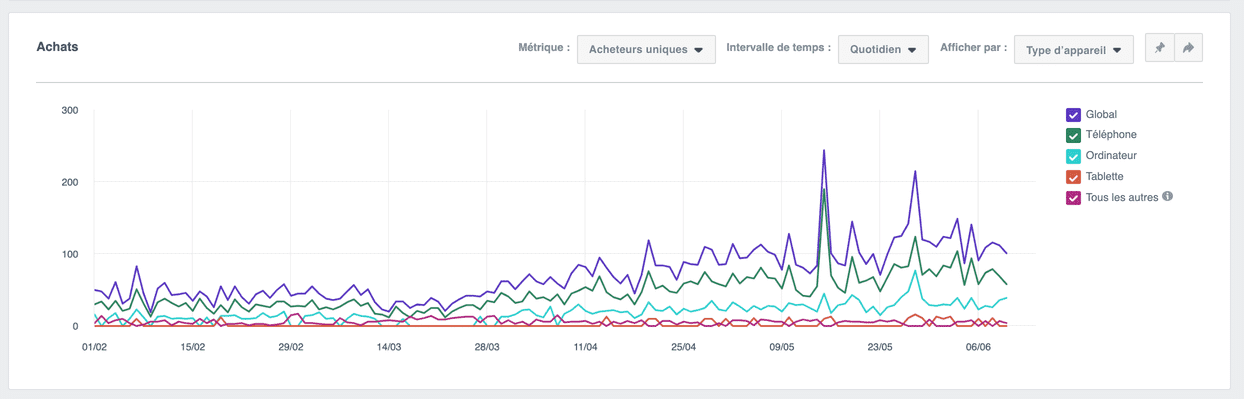1244x399 pixels.
Task: Click the 11/04 date on the x-axis
Action: 586,347
